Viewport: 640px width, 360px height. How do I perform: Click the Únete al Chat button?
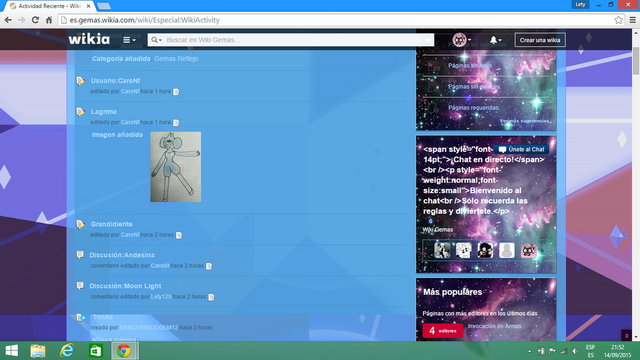[521, 149]
